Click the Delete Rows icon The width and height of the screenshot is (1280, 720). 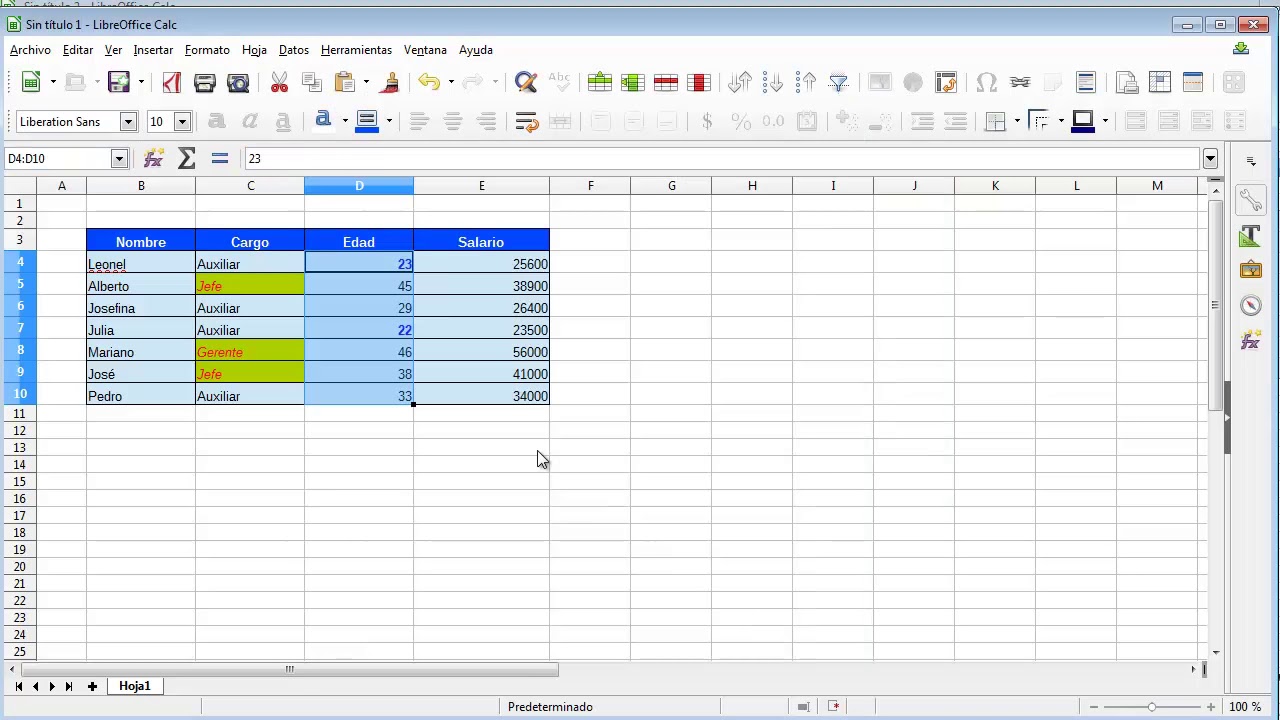[x=666, y=82]
